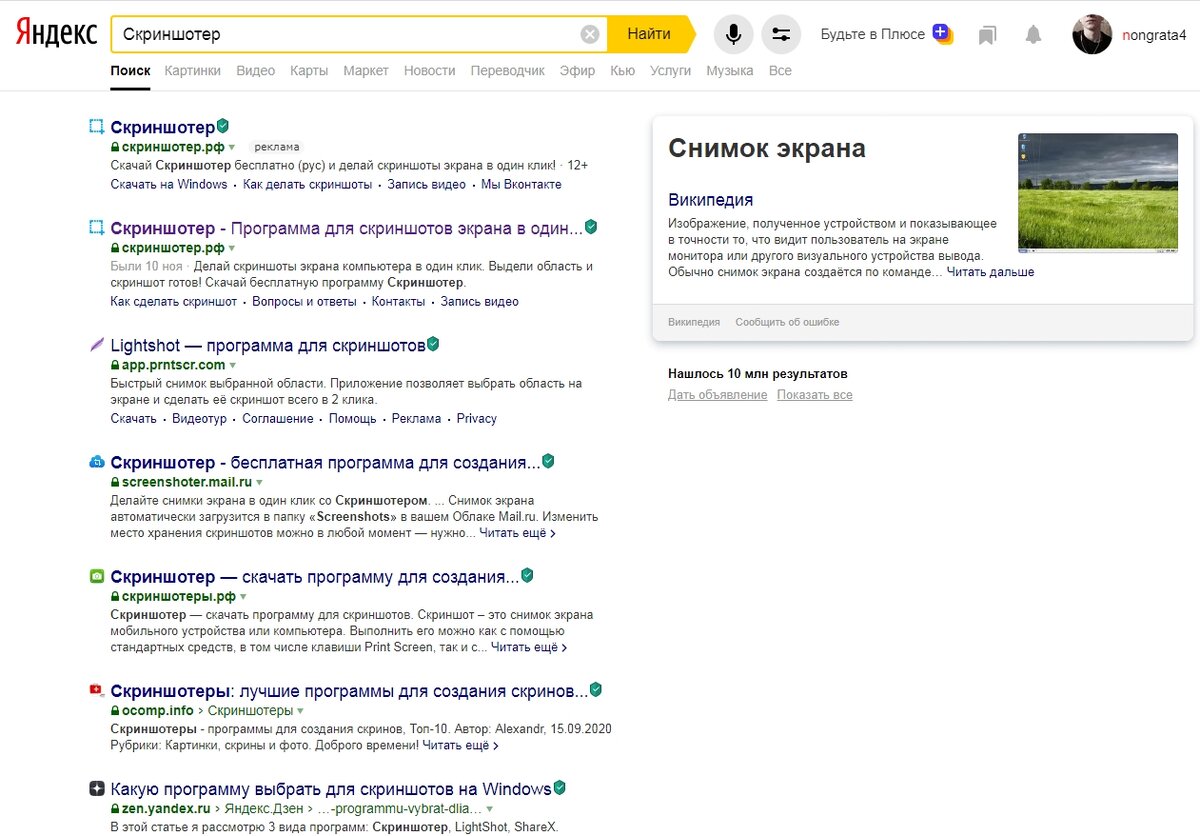Open Запись видео sitelink under ad
This screenshot has height=836, width=1200.
tap(427, 184)
